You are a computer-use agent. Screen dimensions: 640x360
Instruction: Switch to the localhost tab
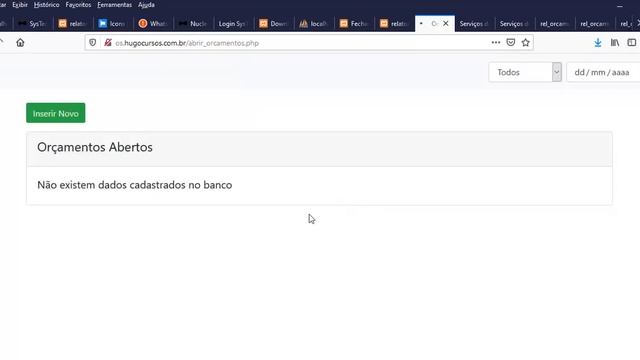point(313,24)
